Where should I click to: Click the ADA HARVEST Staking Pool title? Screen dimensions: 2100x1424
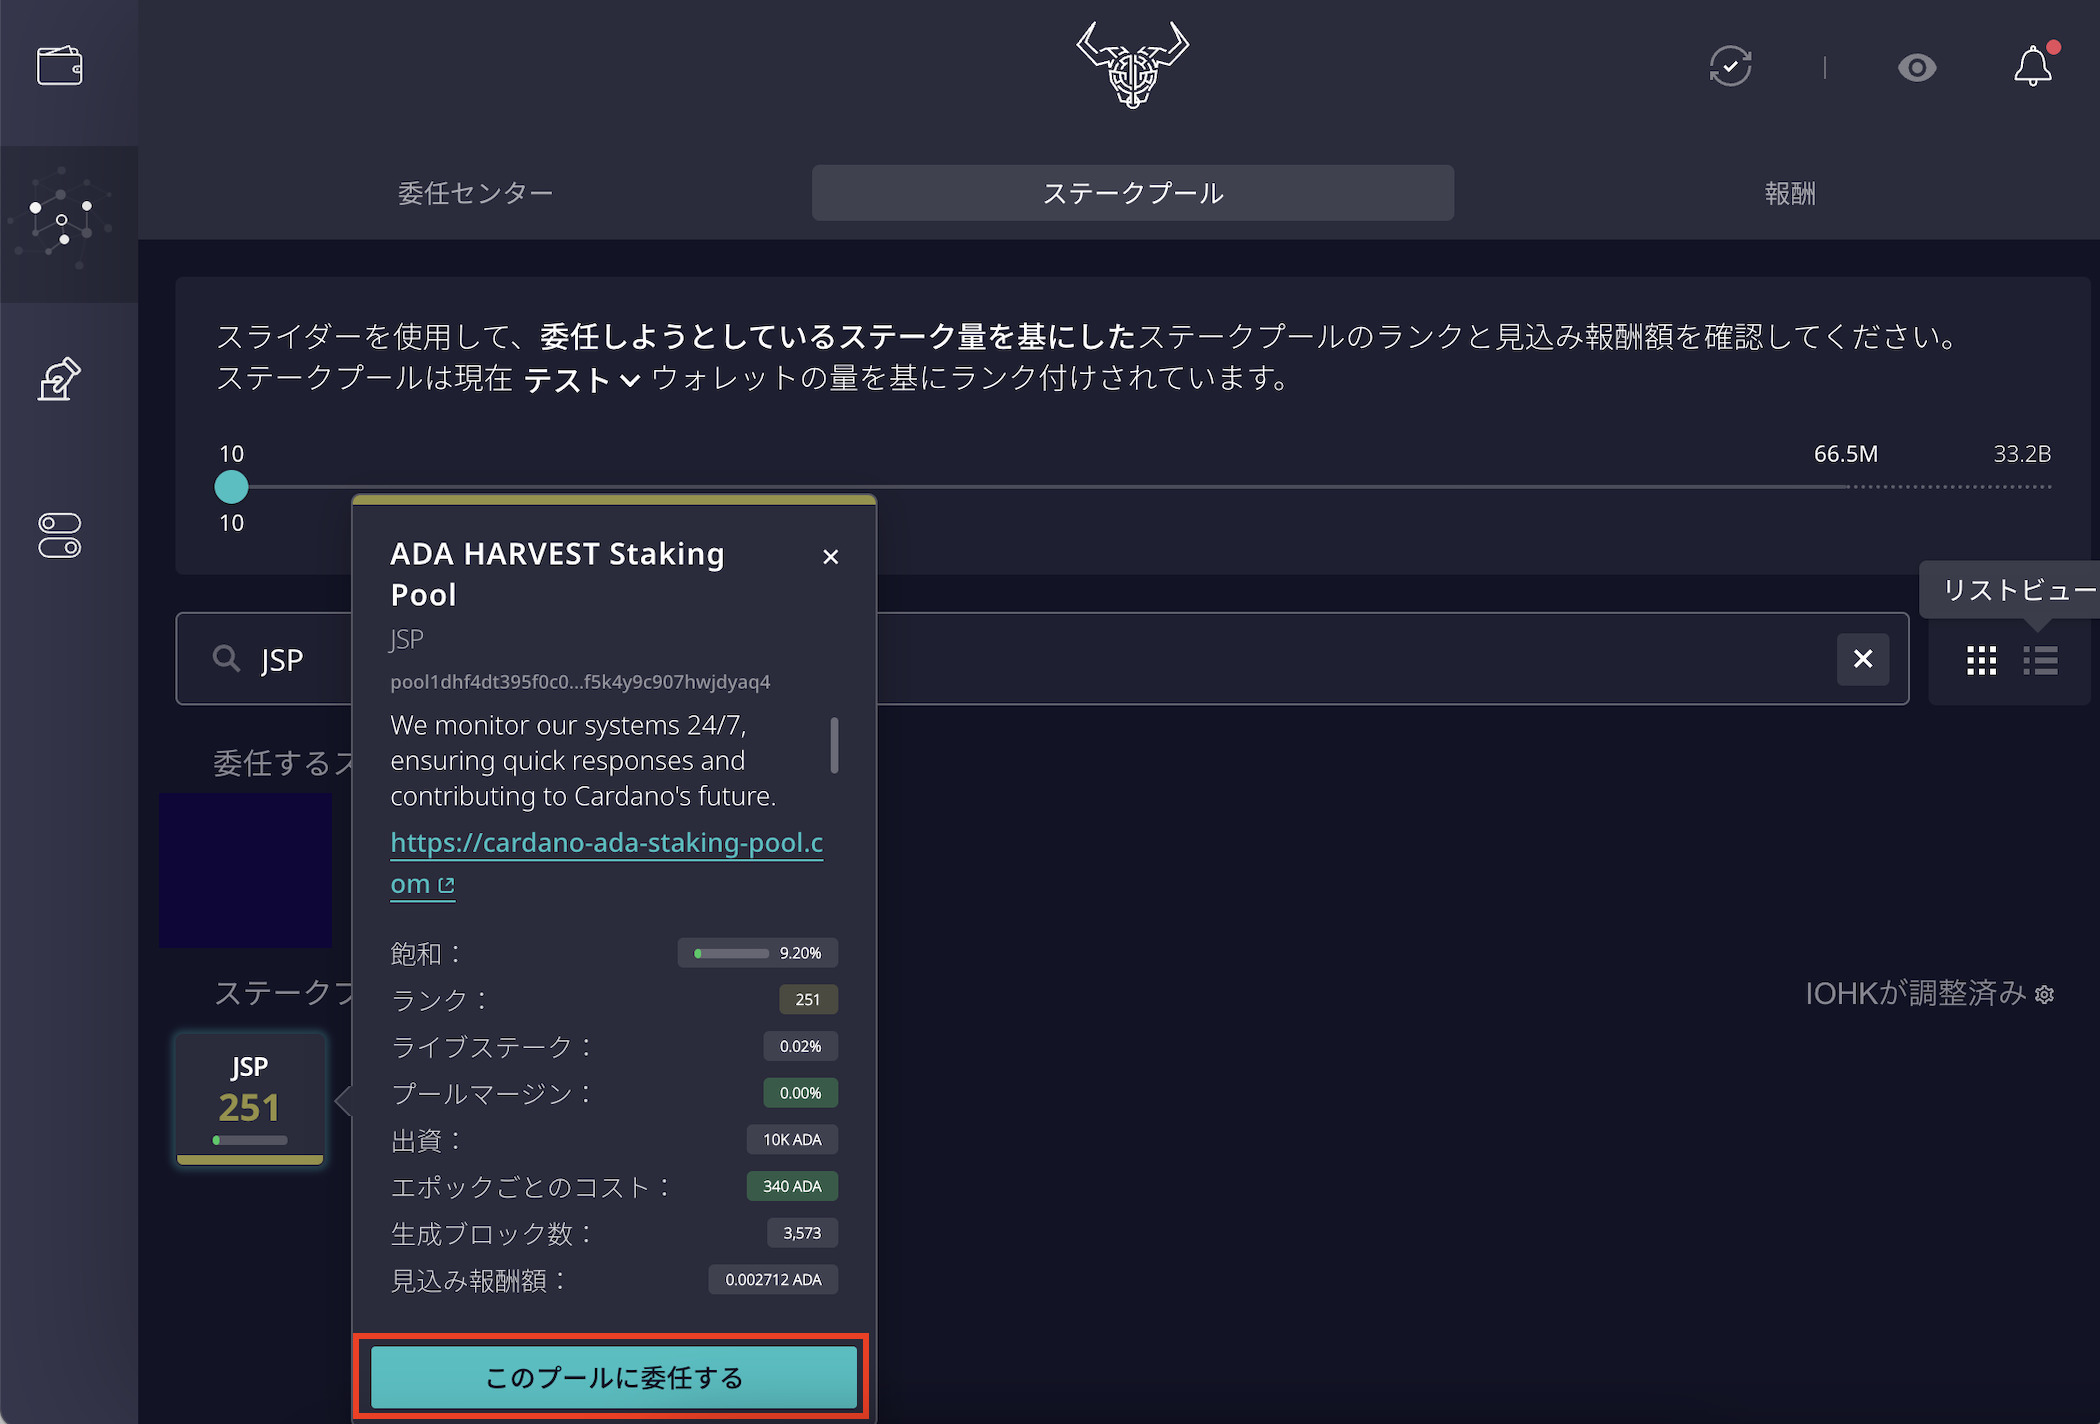tap(557, 574)
